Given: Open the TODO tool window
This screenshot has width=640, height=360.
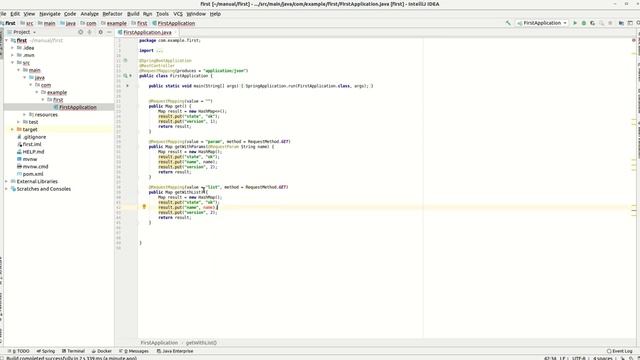Looking at the screenshot, I should click(x=18, y=351).
